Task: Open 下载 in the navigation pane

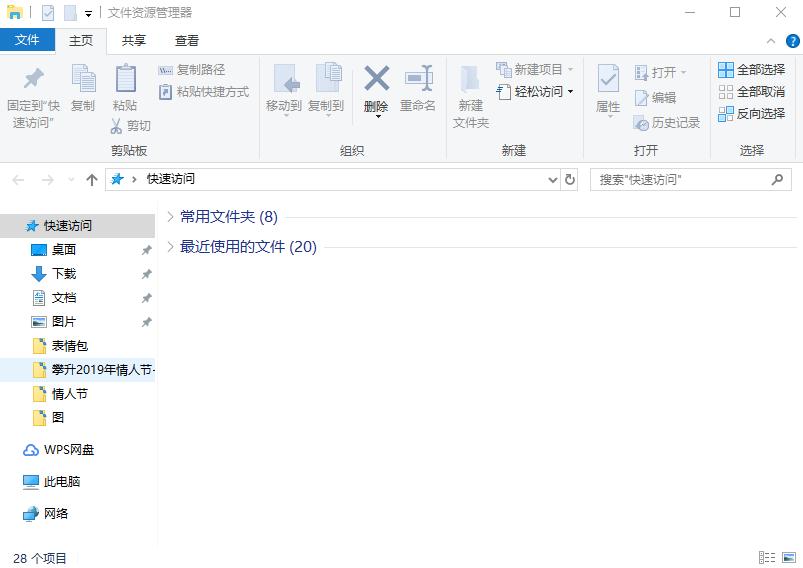Action: (77, 274)
